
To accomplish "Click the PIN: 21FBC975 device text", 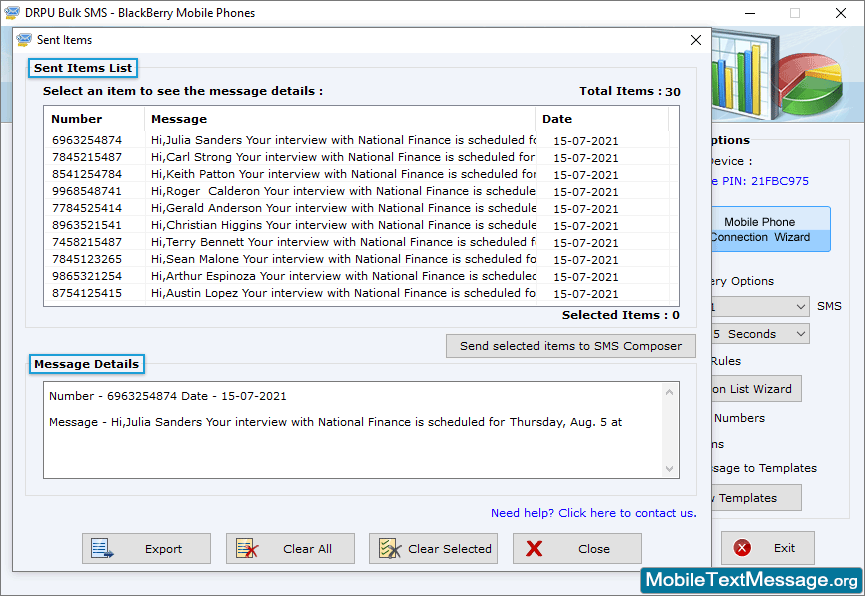I will [x=765, y=181].
